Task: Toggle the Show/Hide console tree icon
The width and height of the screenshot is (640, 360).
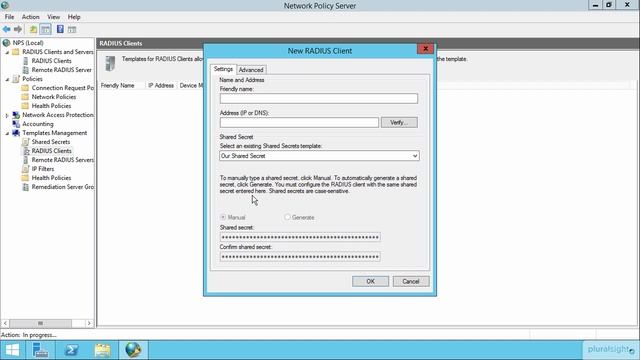Action: tap(46, 29)
